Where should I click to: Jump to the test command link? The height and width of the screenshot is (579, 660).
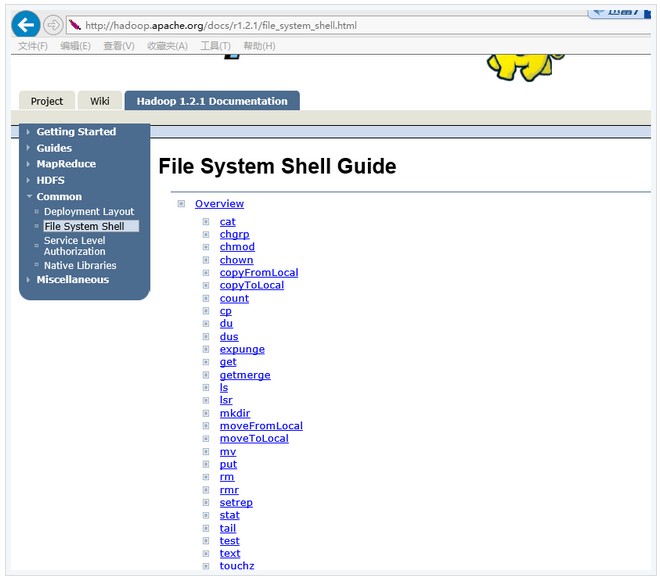[x=229, y=541]
